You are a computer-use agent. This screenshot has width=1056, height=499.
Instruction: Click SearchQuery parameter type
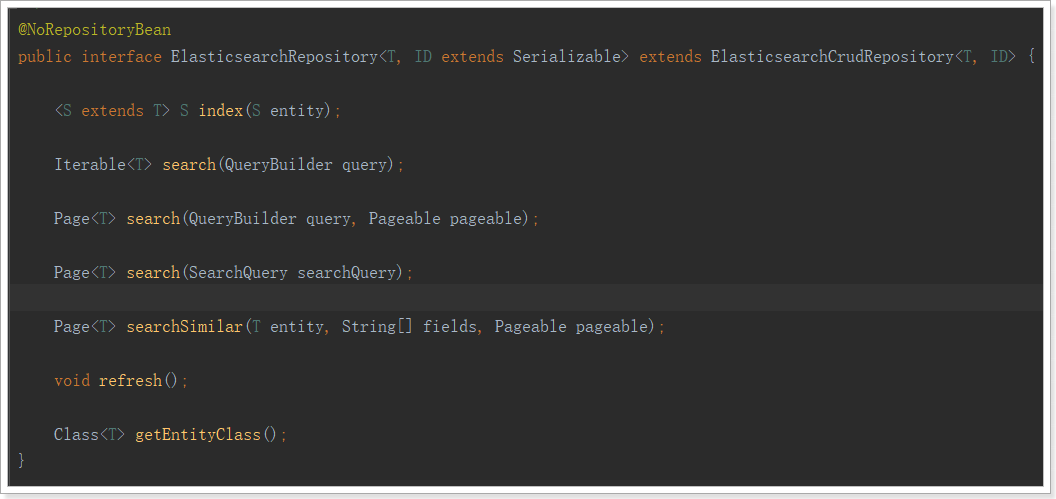coord(238,273)
